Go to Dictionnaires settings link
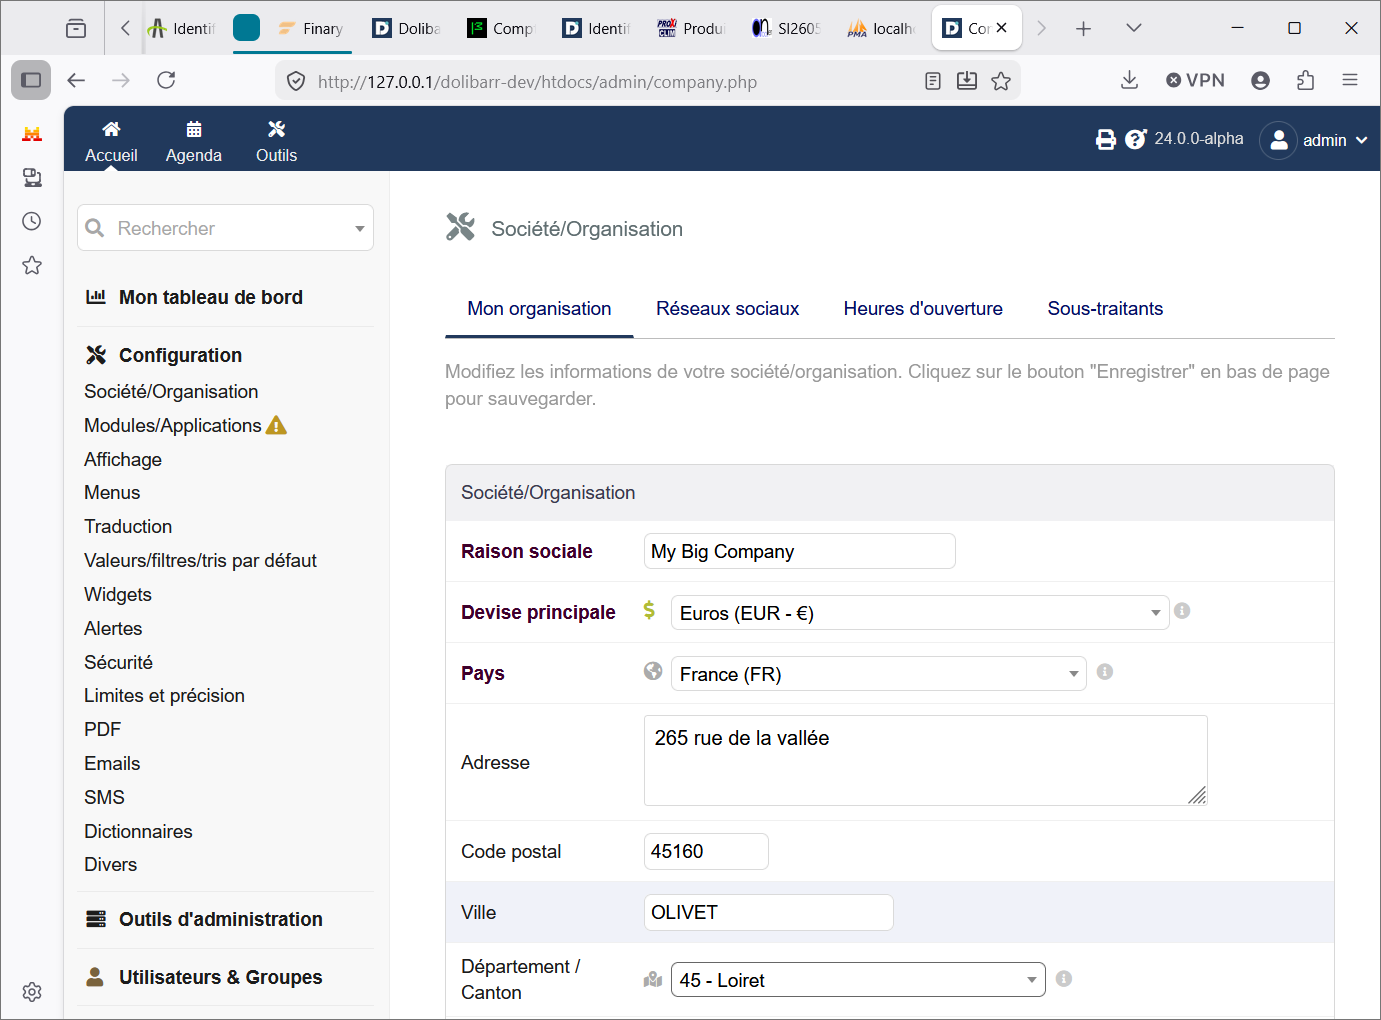Image resolution: width=1381 pixels, height=1020 pixels. 138,832
